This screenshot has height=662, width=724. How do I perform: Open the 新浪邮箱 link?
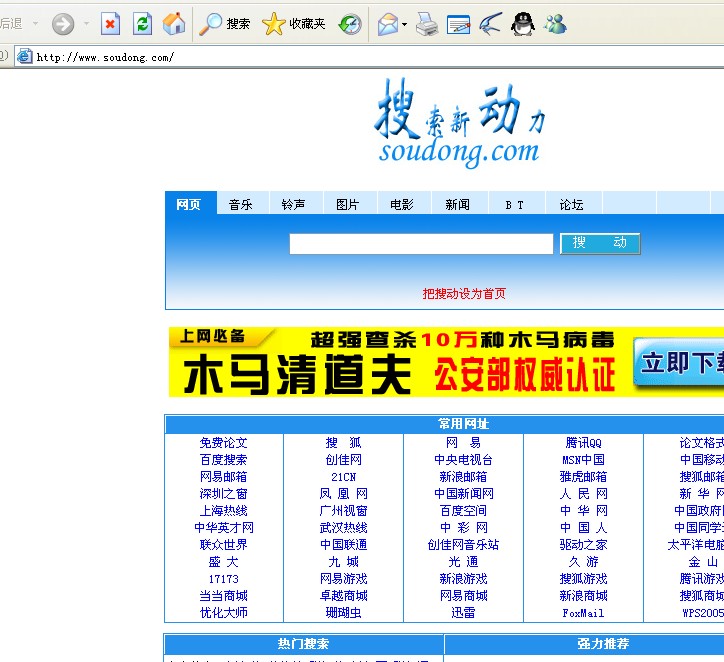(x=464, y=477)
